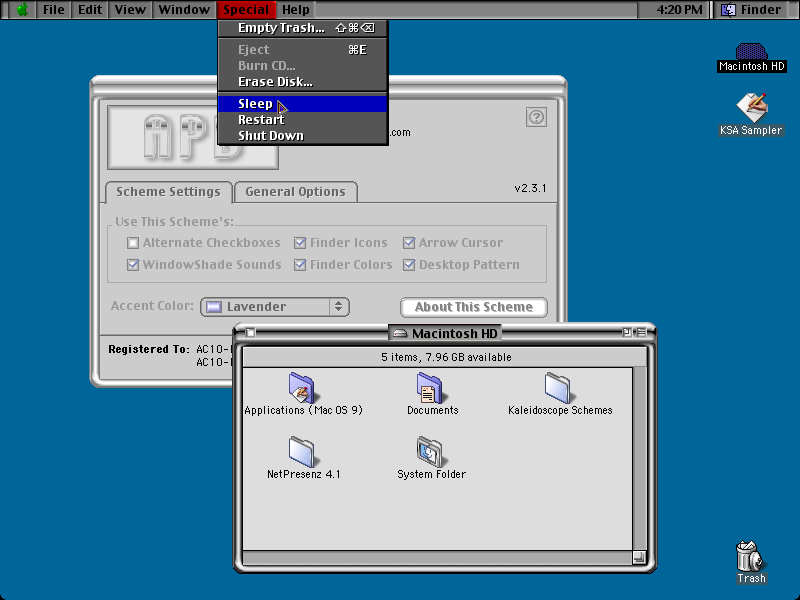
Task: Open the Macintosh HD desktop drive icon
Action: pos(751,51)
